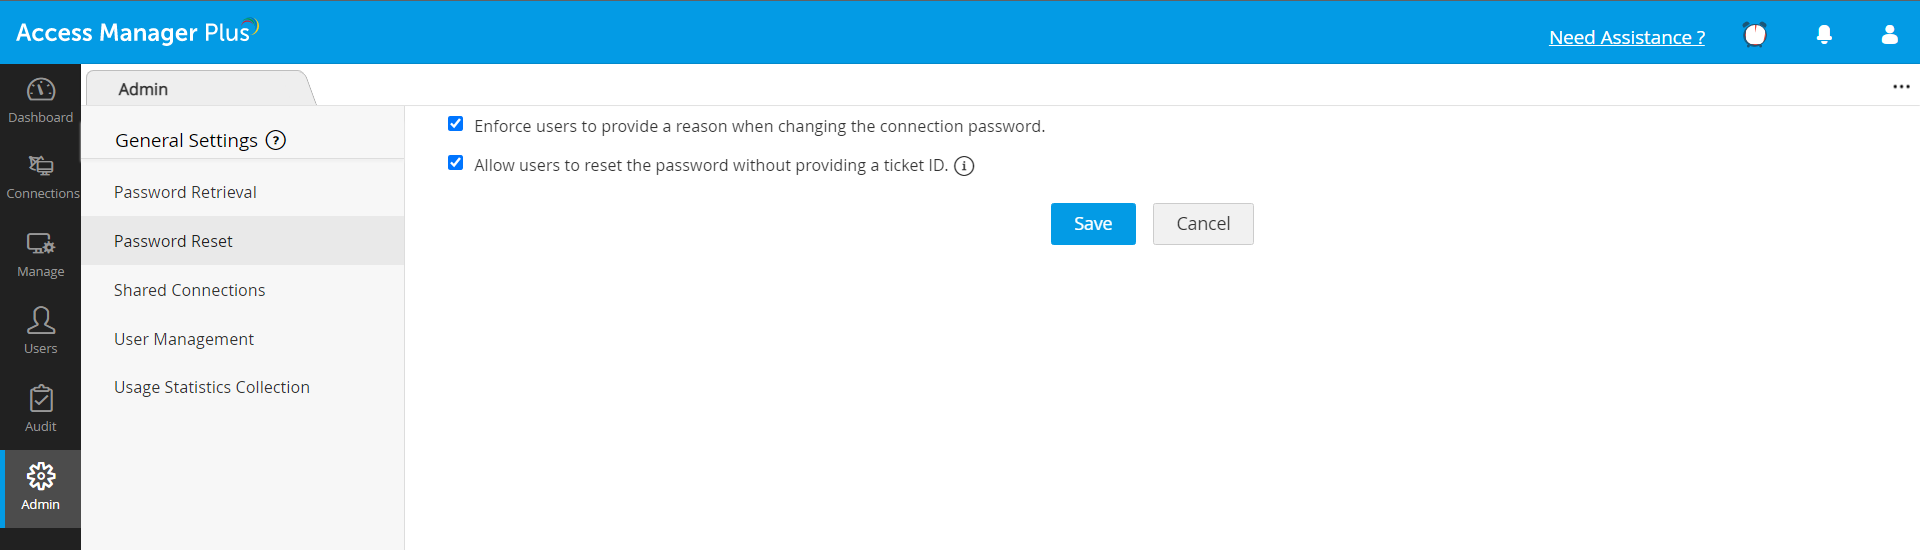1920x550 pixels.
Task: Click the Admin gear icon
Action: (x=41, y=476)
